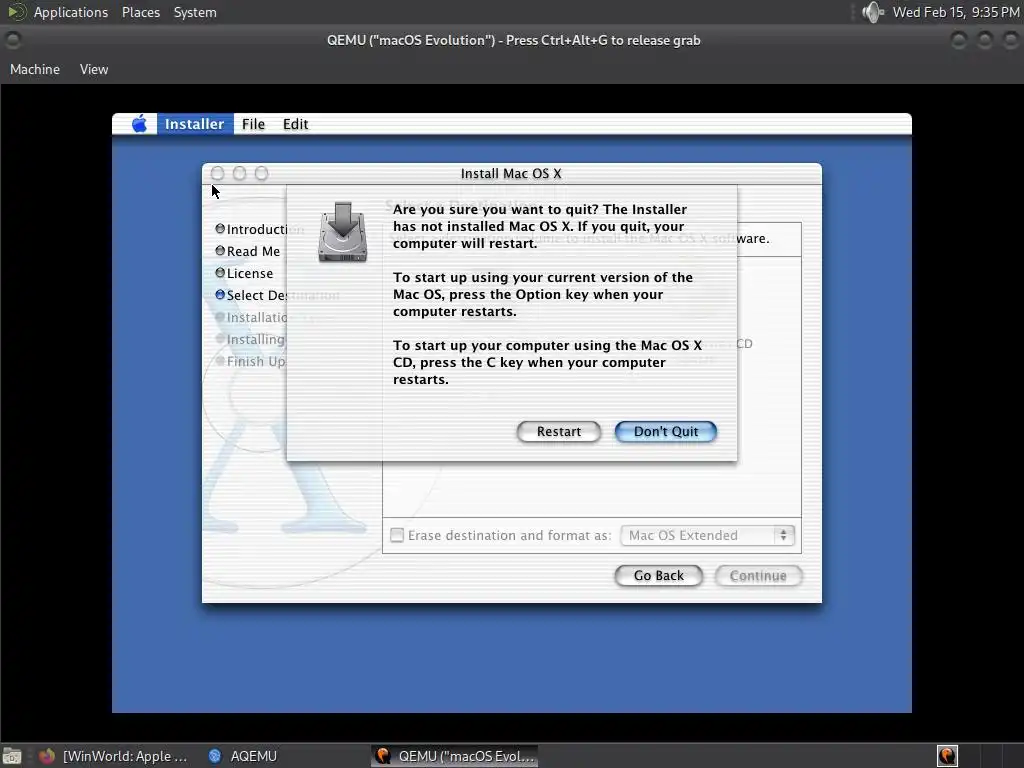Screen dimensions: 1024x768
Task: Click the License step label
Action: click(x=250, y=274)
